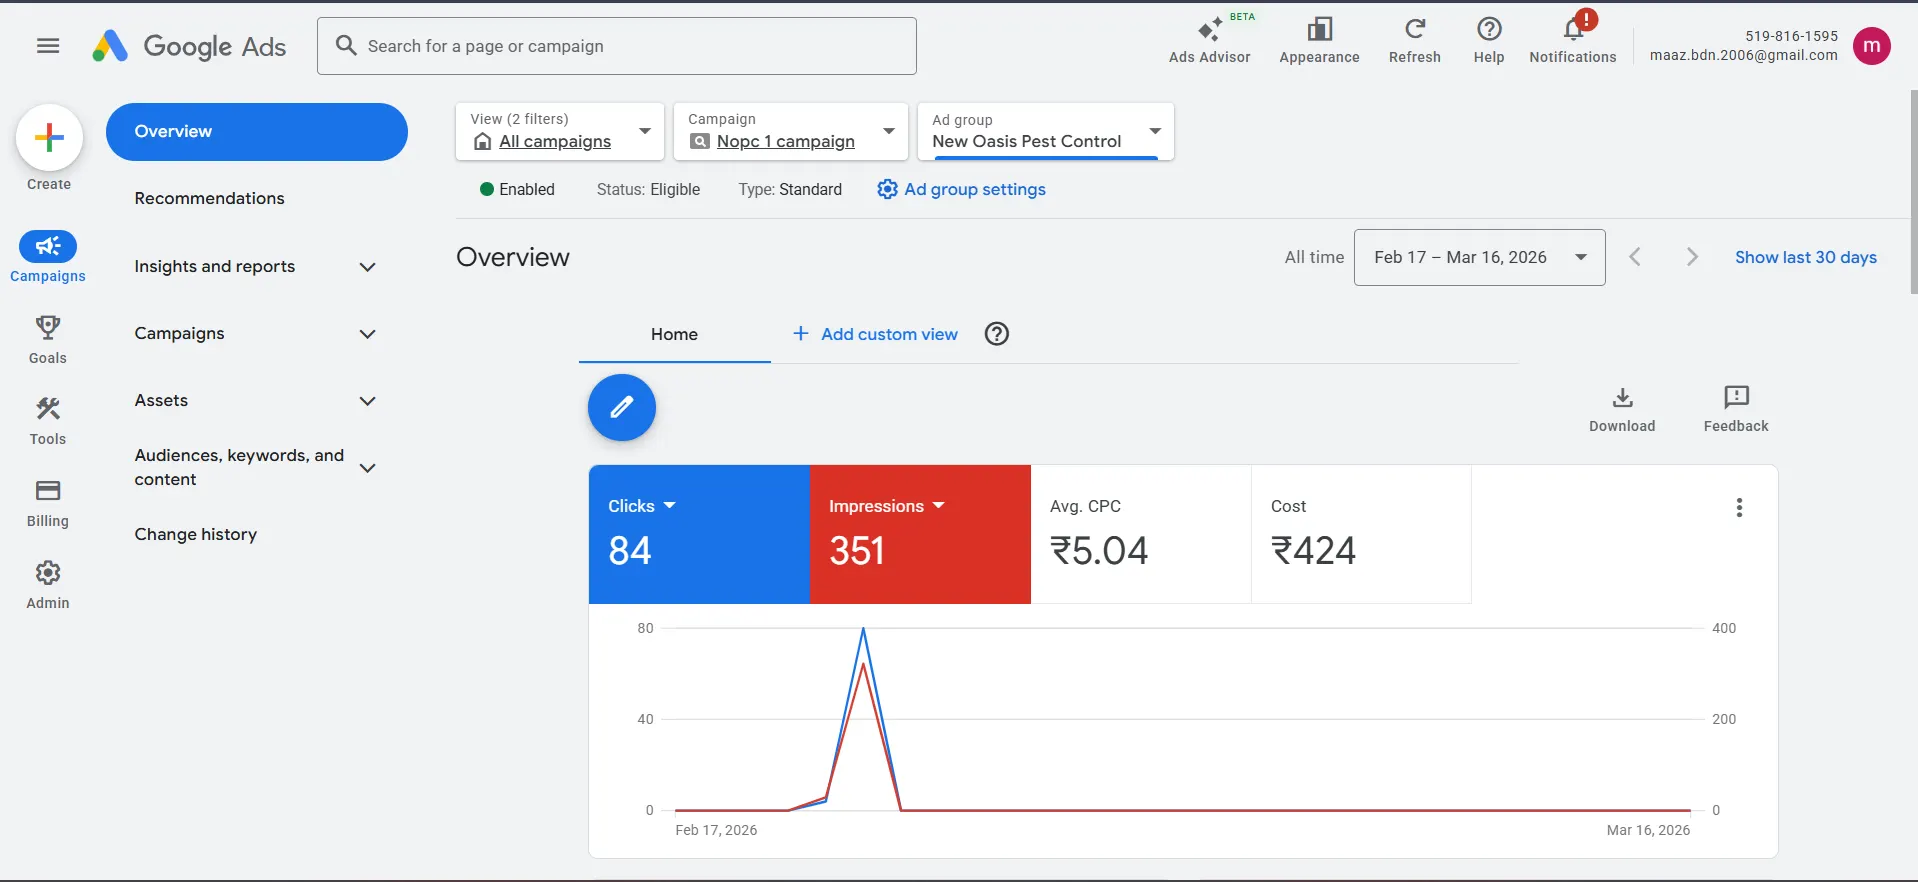Open Ads Advisor beta
1918x882 pixels.
1209,41
